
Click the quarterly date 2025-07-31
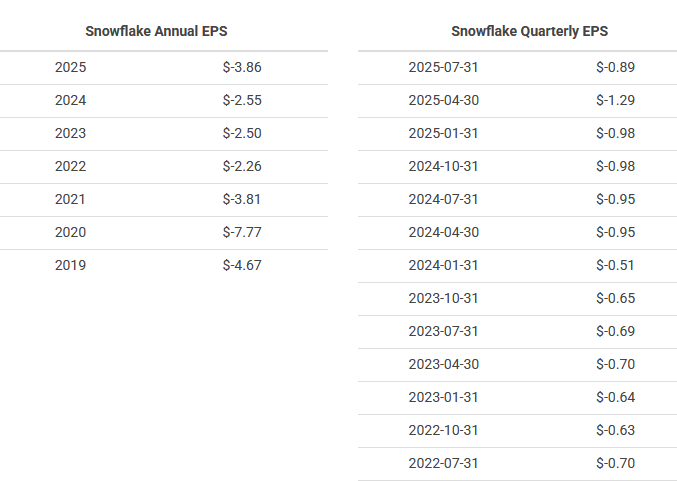point(444,68)
